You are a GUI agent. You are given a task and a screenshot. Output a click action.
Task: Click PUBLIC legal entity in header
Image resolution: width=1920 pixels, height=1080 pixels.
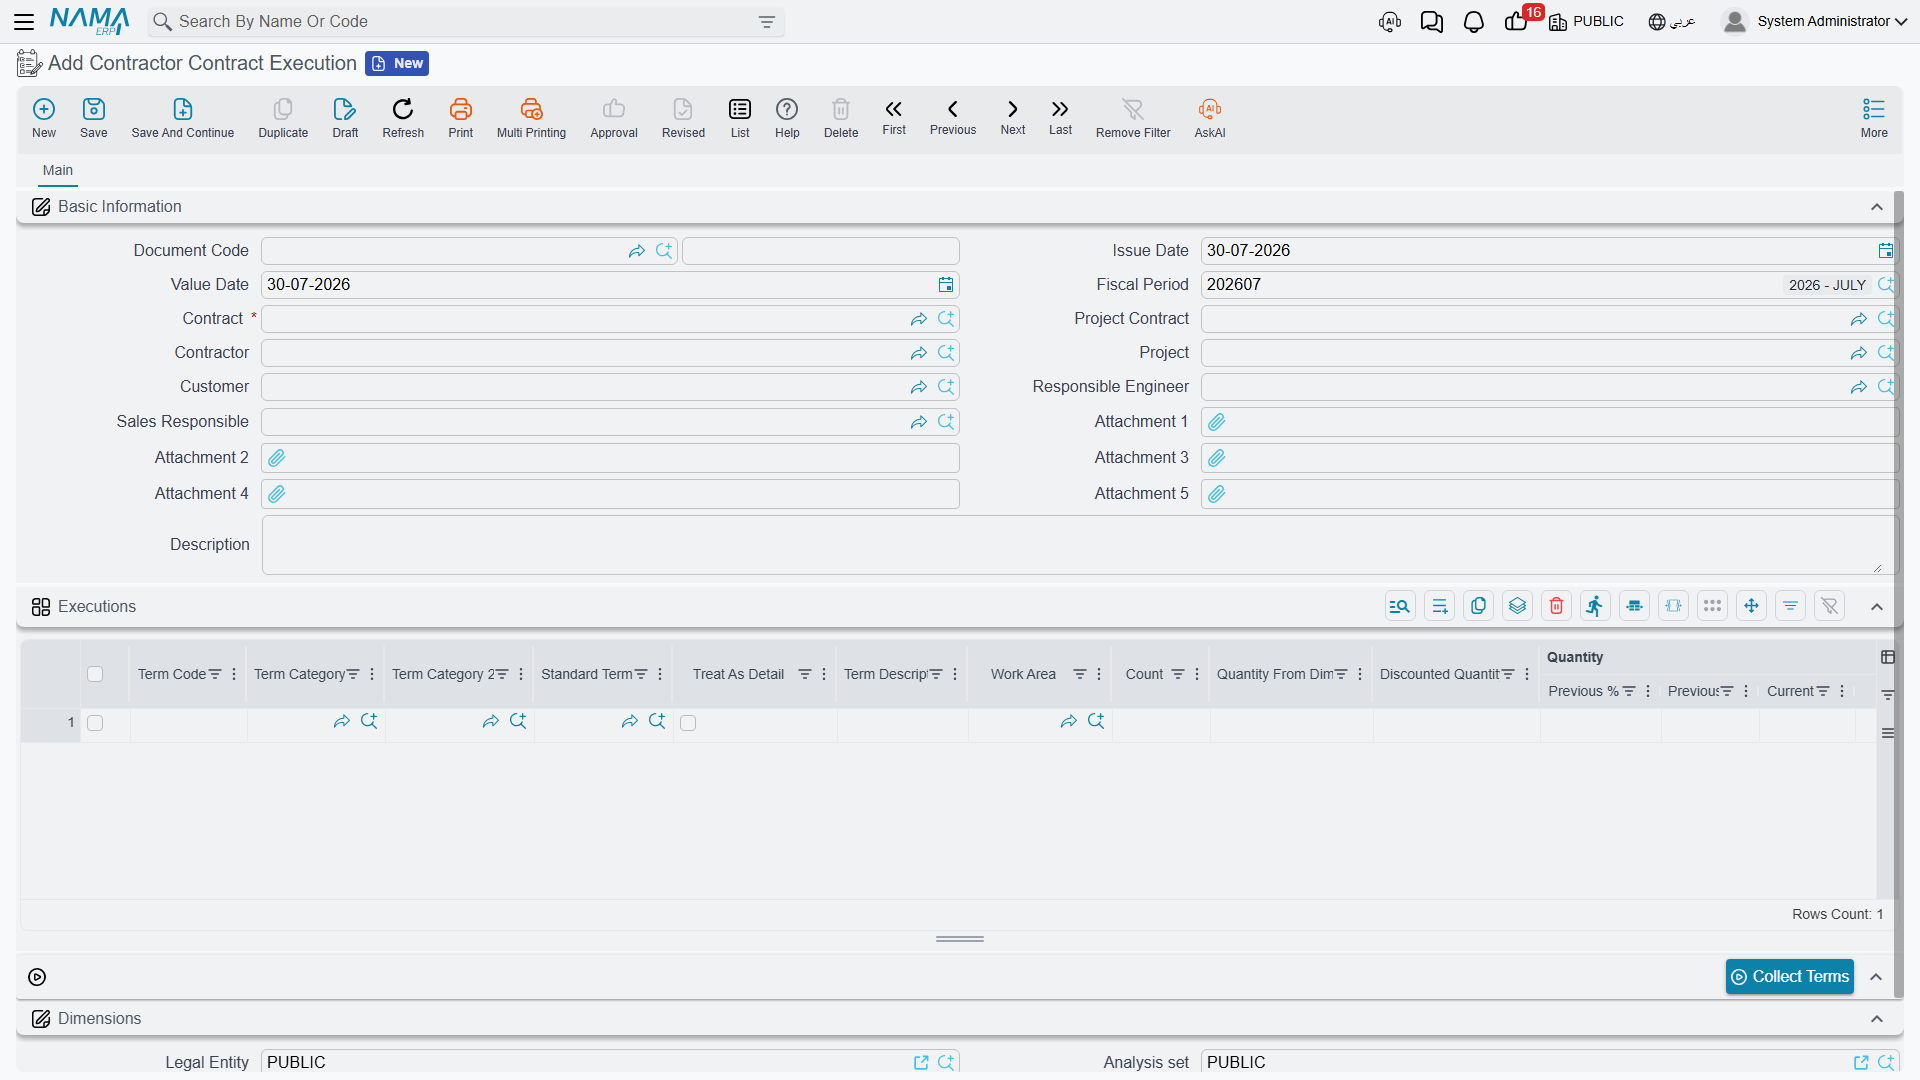(1586, 21)
